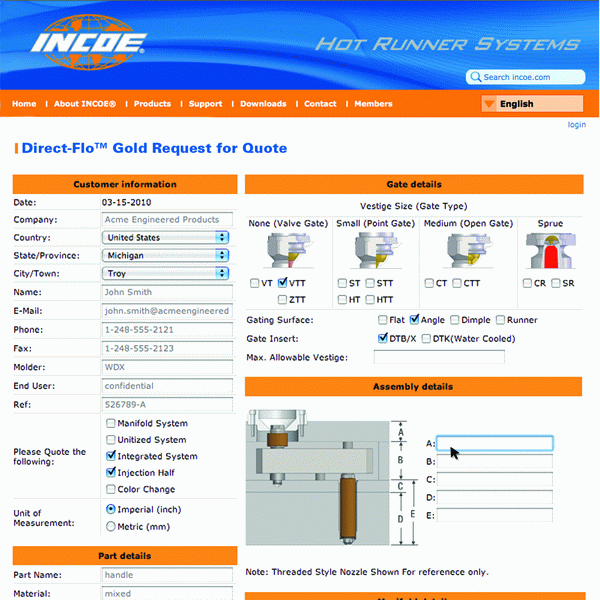
Task: Check the HTT point gate checkbox
Action: pos(370,300)
